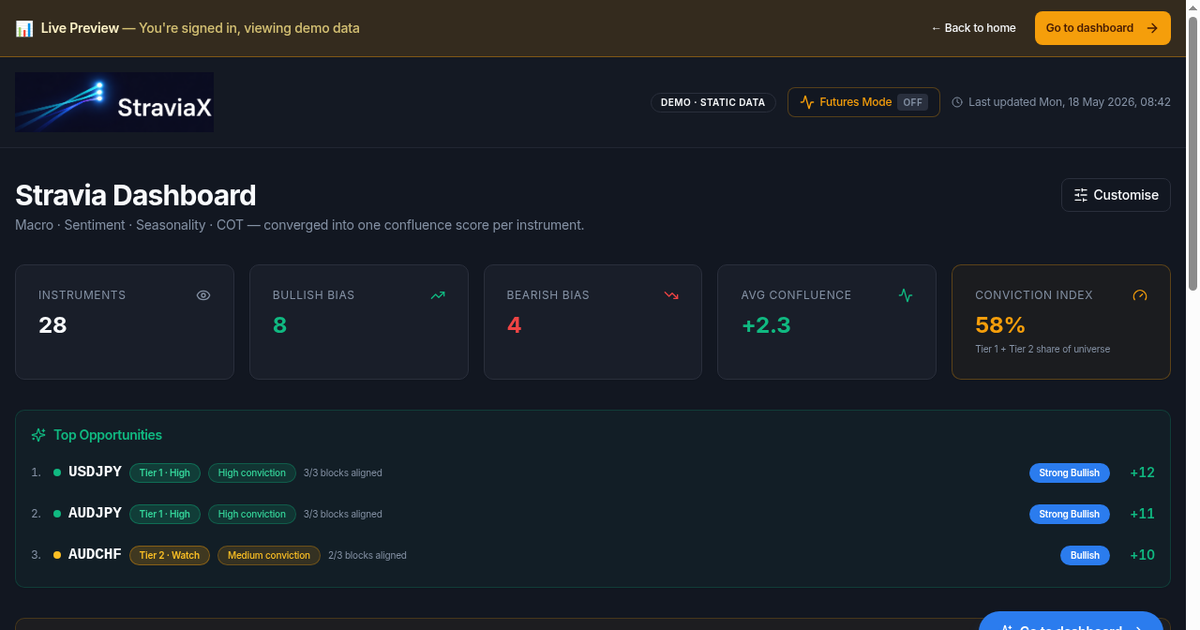Click the Tier 1 · High badge for USDJPY
This screenshot has width=1200, height=630.
tap(165, 473)
